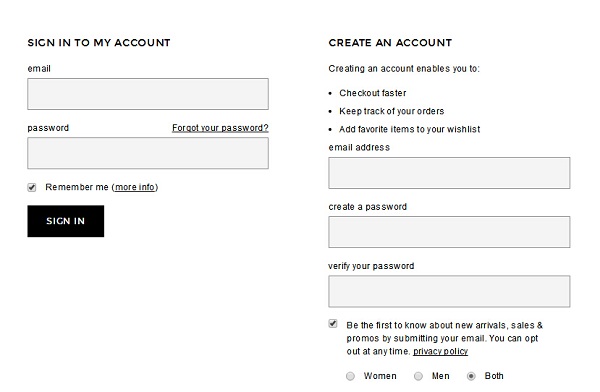Click the Women label text
600x392 pixels.
(380, 376)
